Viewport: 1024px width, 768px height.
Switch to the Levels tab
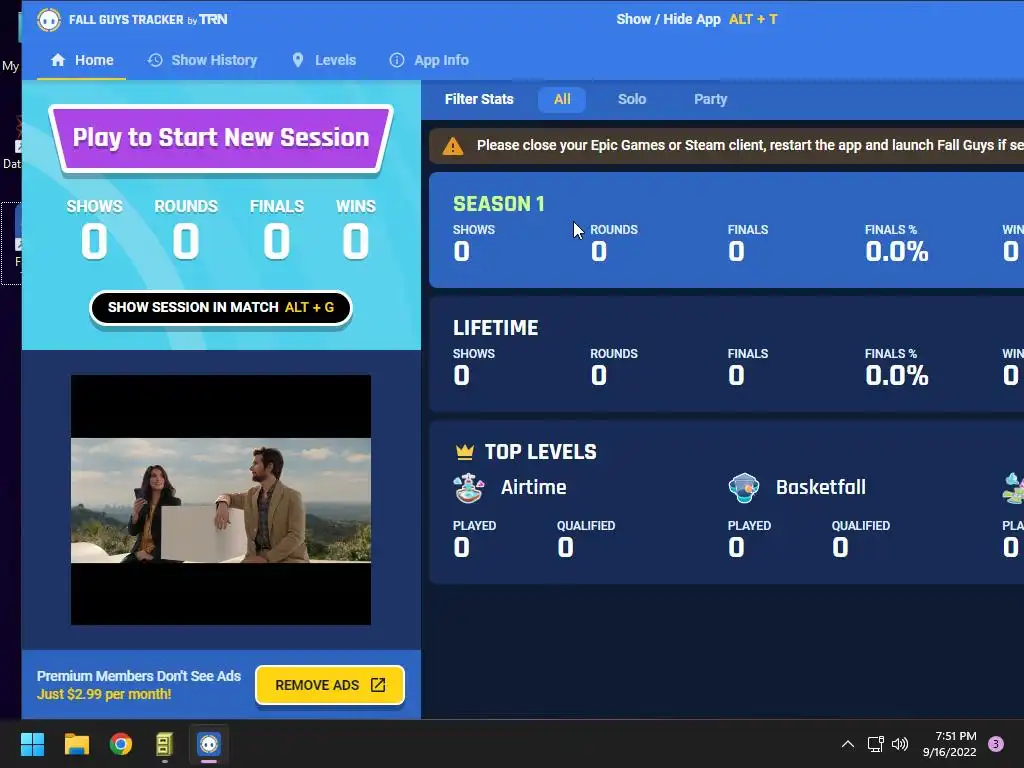[x=324, y=60]
